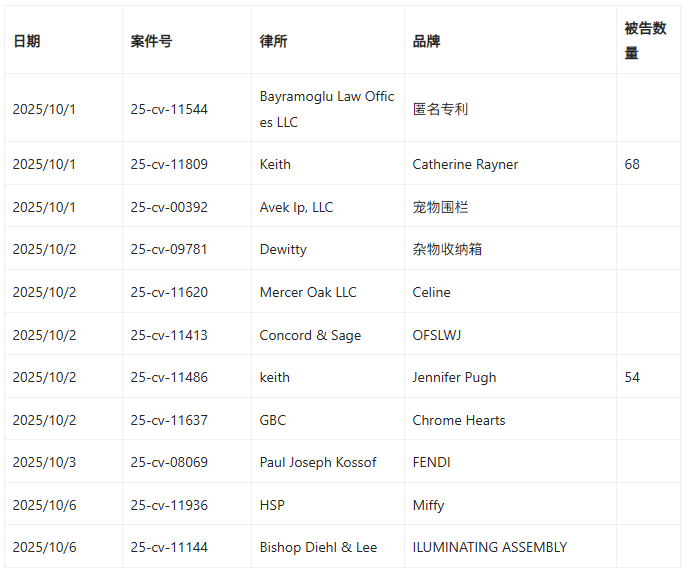Click the Avek Ip, LLC cell
The height and width of the screenshot is (571, 689).
pyautogui.click(x=296, y=207)
